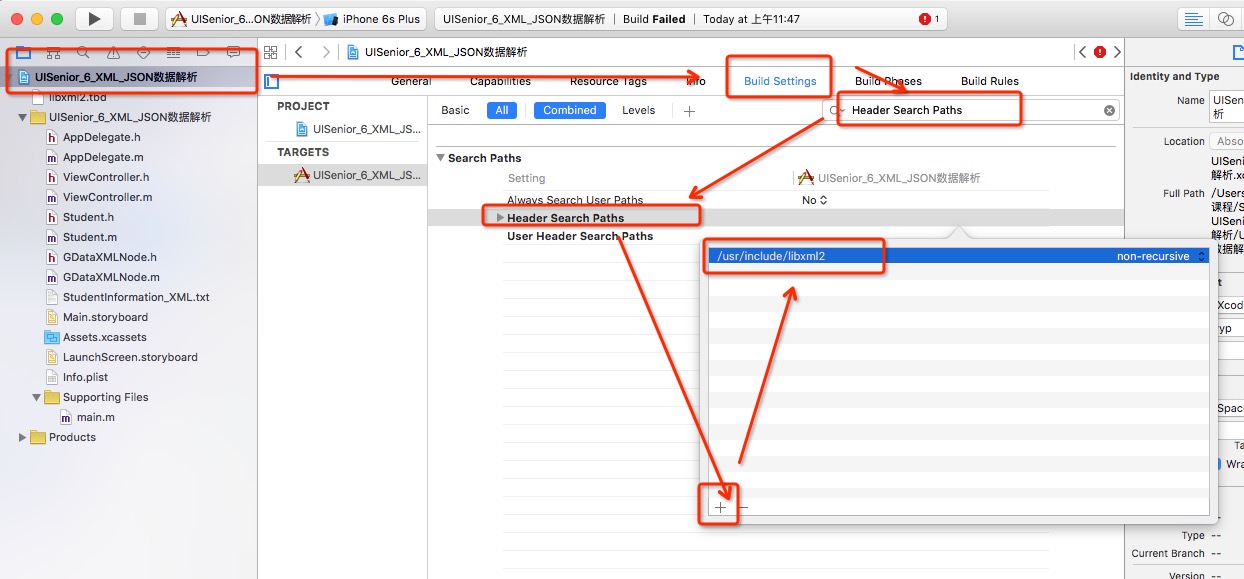
Task: Open the Report navigator tab
Action: click(x=233, y=52)
